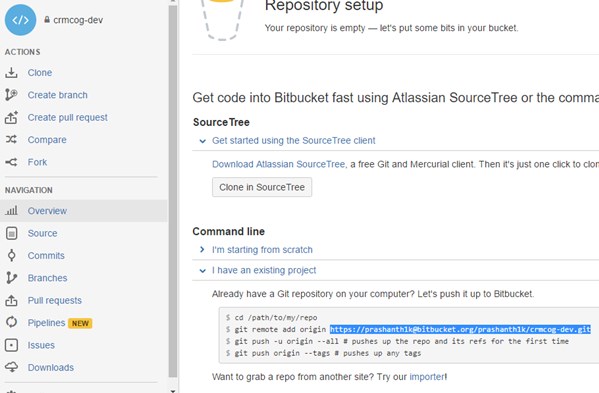
Task: Click the blue repository code avatar
Action: tap(20, 20)
